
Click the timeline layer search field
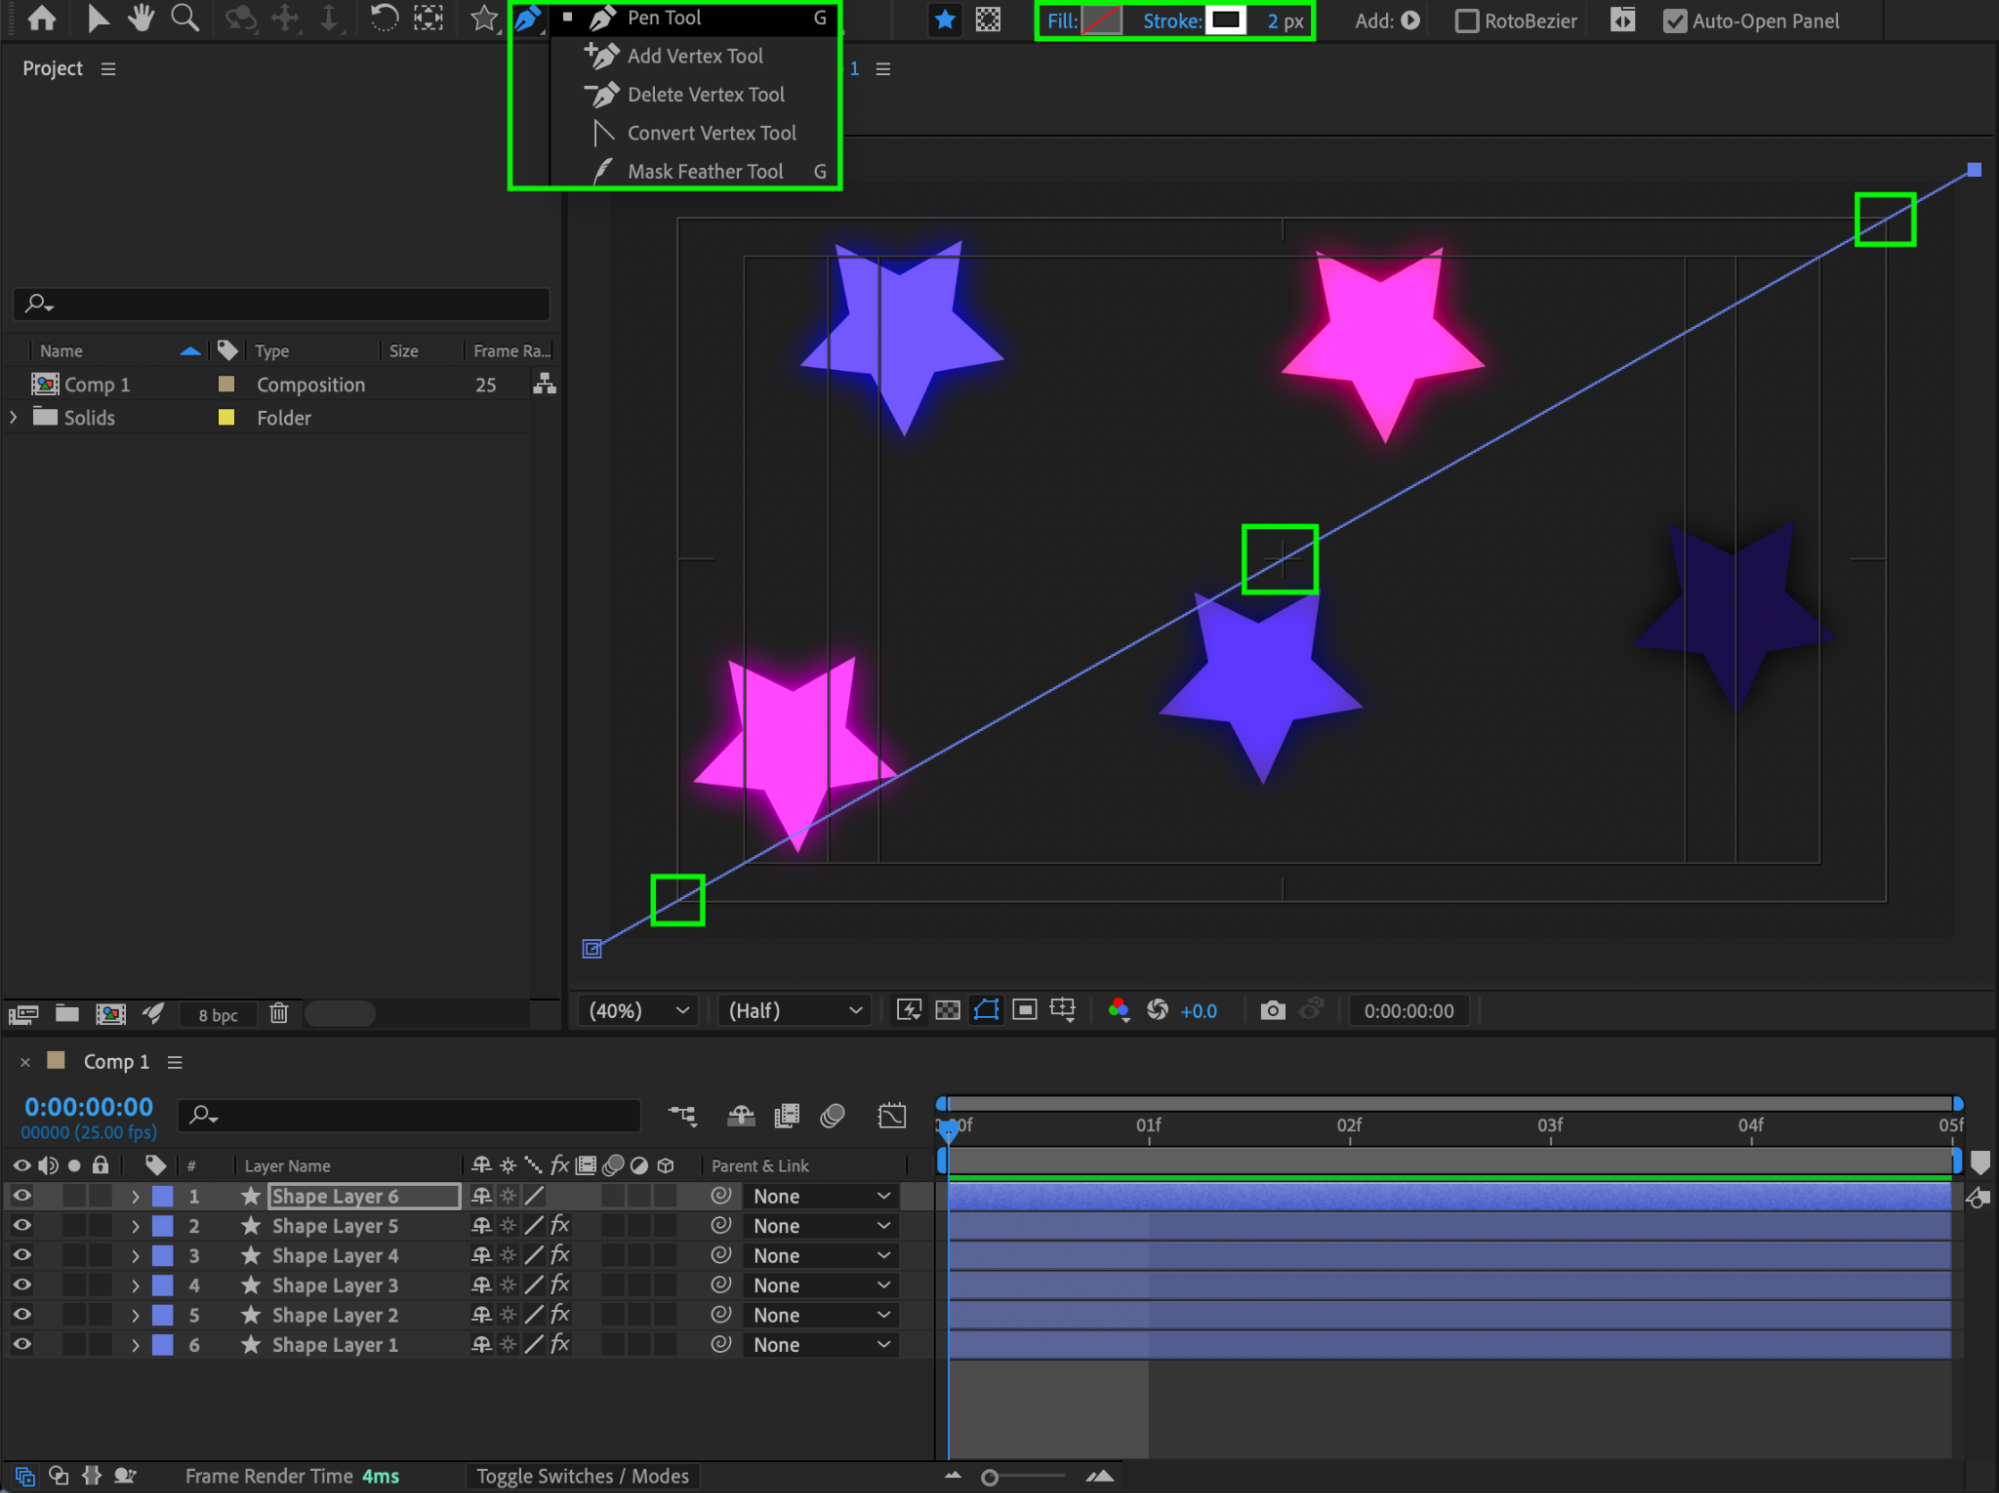coord(409,1114)
